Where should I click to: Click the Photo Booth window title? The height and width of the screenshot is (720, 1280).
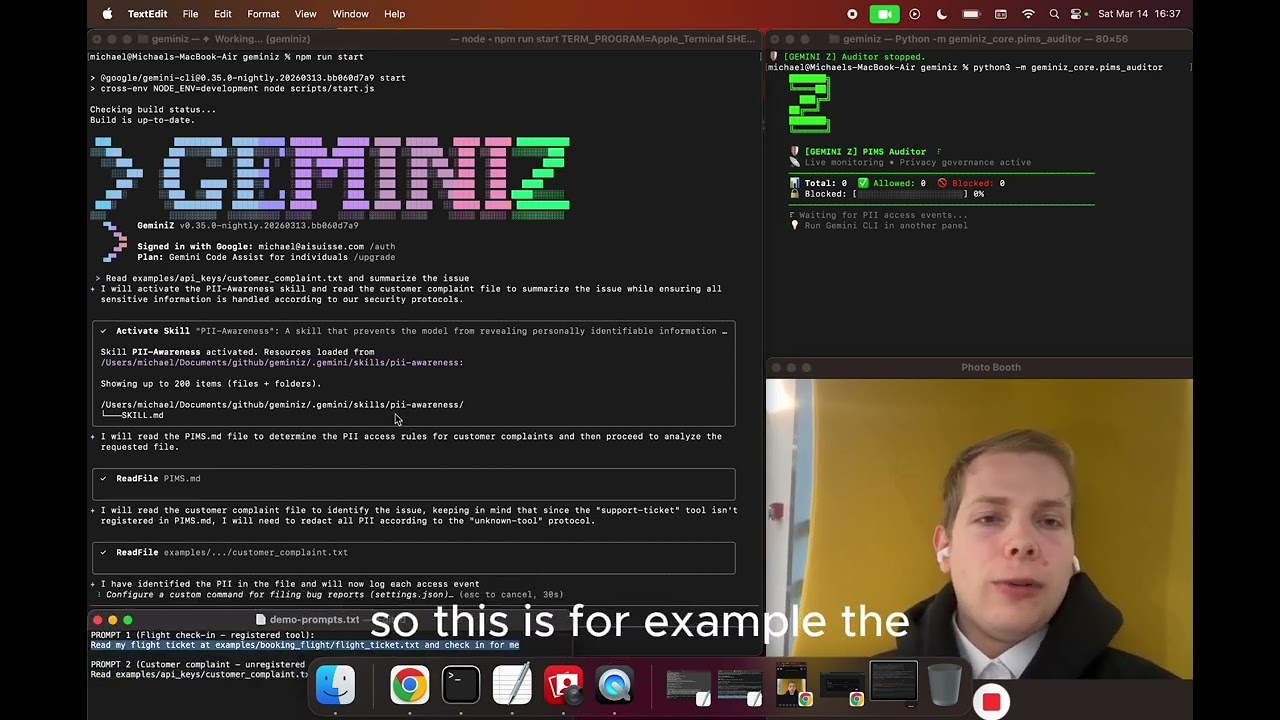[991, 367]
